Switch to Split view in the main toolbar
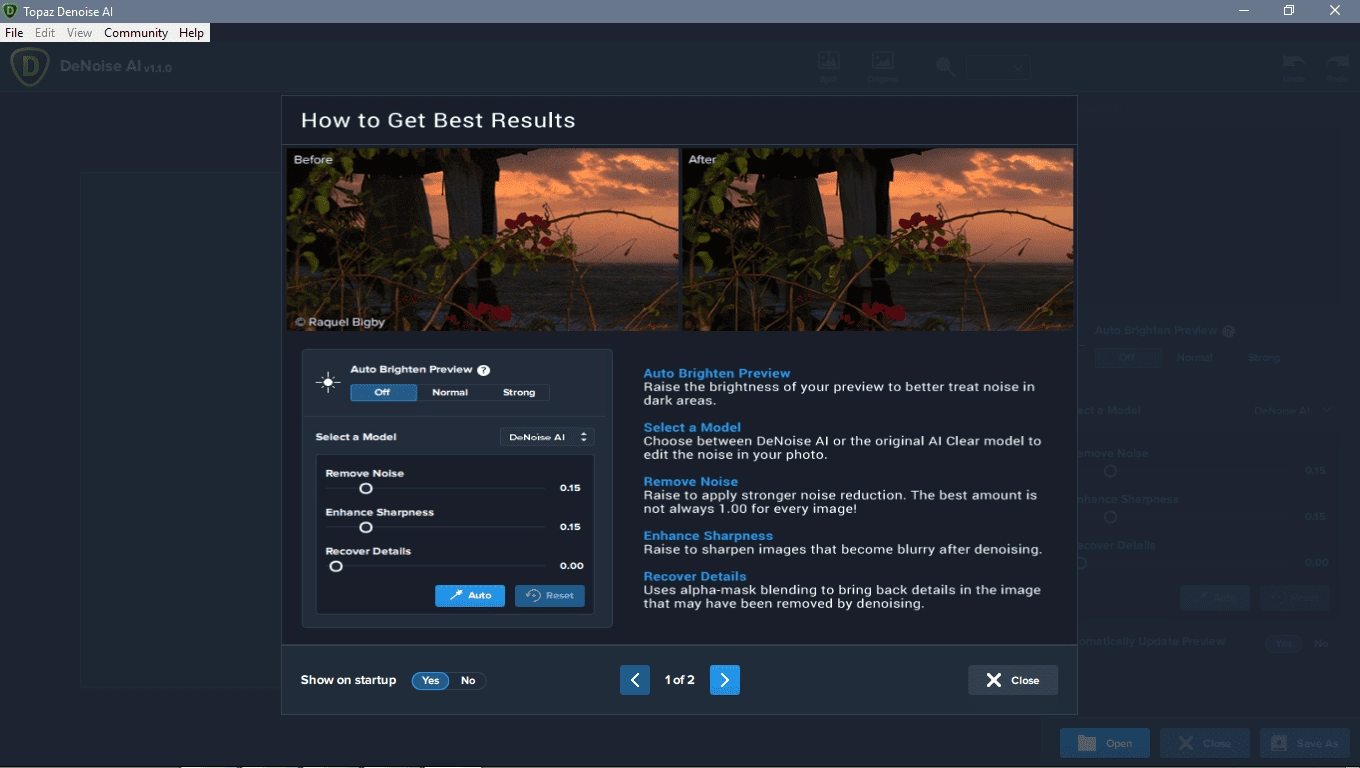1360x768 pixels. click(828, 67)
